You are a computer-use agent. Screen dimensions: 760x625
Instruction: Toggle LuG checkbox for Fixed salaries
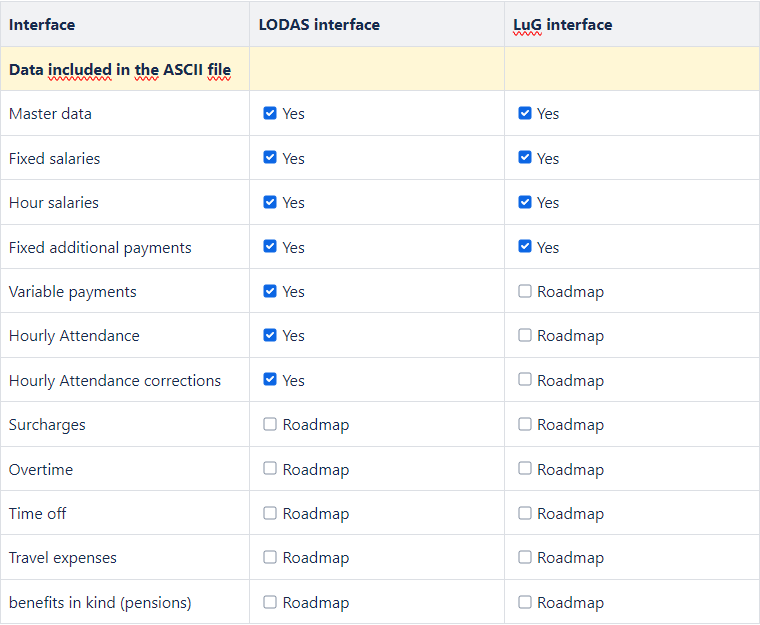click(524, 157)
